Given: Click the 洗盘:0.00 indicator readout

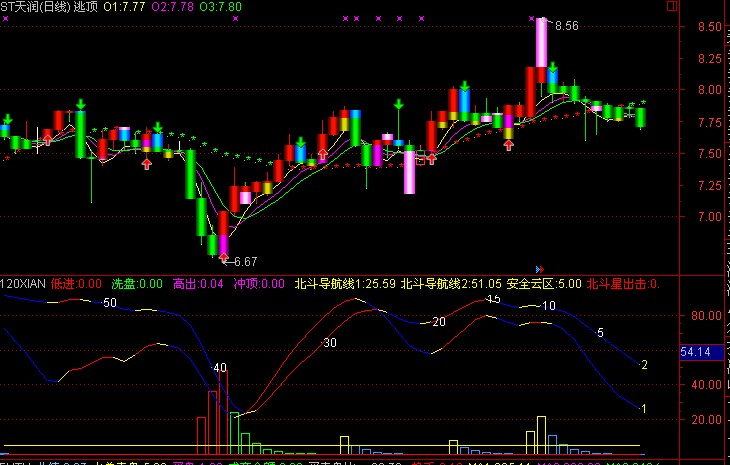Looking at the screenshot, I should (136, 284).
